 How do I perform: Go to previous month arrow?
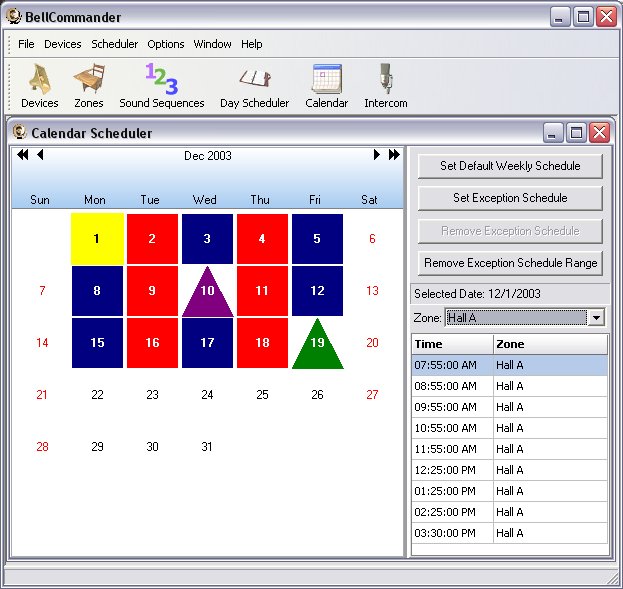tap(40, 155)
